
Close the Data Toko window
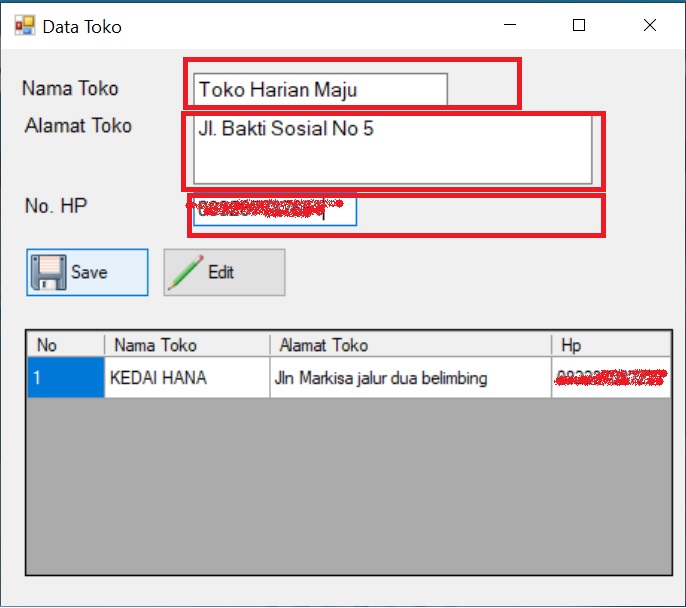tap(649, 26)
